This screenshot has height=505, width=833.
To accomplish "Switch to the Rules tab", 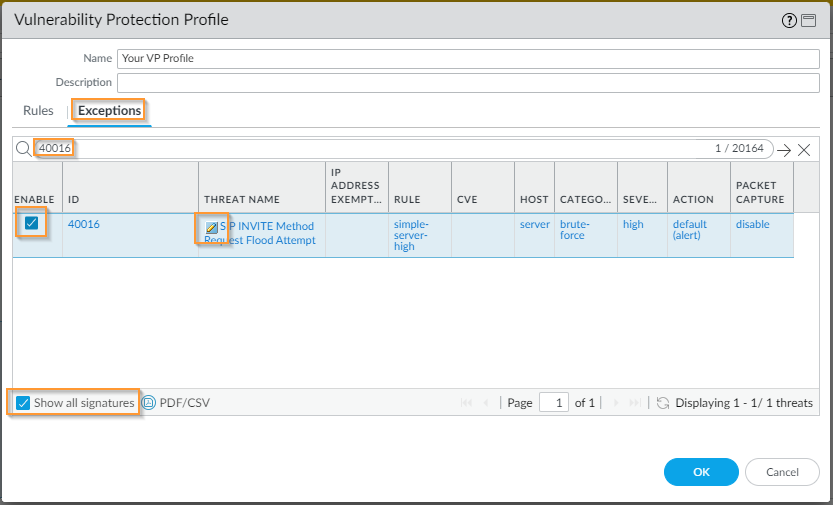I will click(38, 111).
